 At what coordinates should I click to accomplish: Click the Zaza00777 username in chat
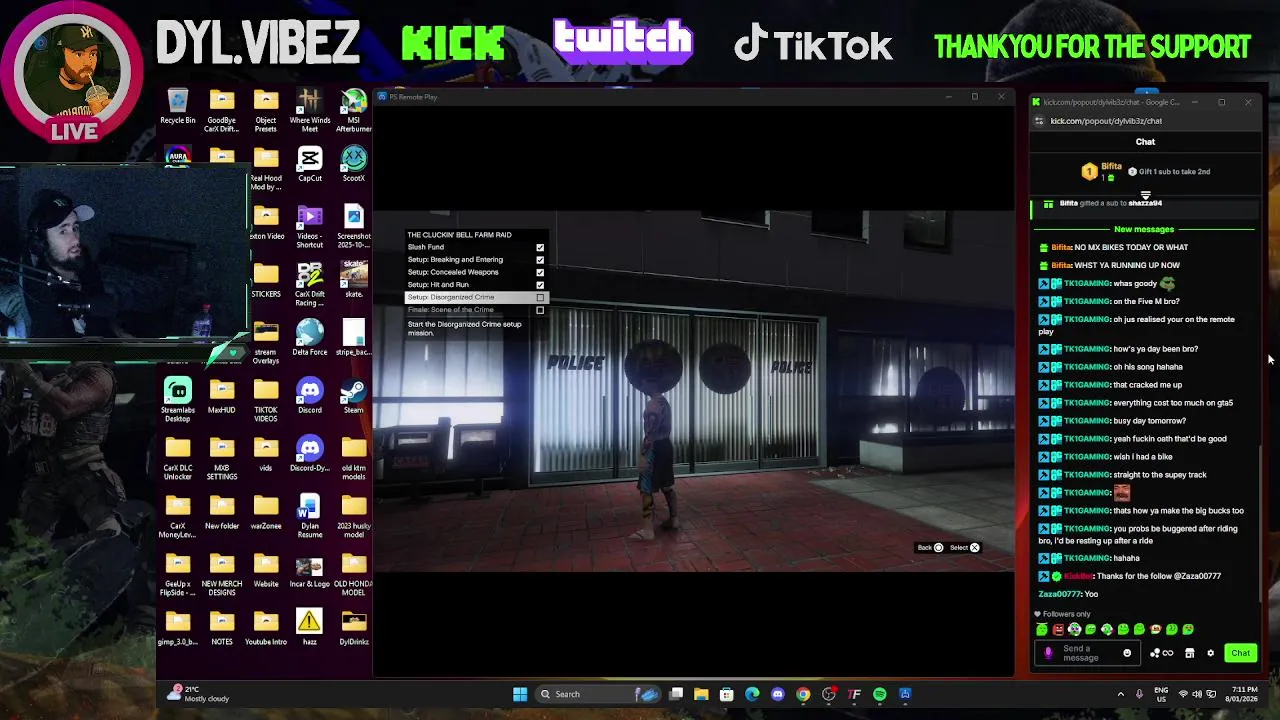pyautogui.click(x=1060, y=594)
